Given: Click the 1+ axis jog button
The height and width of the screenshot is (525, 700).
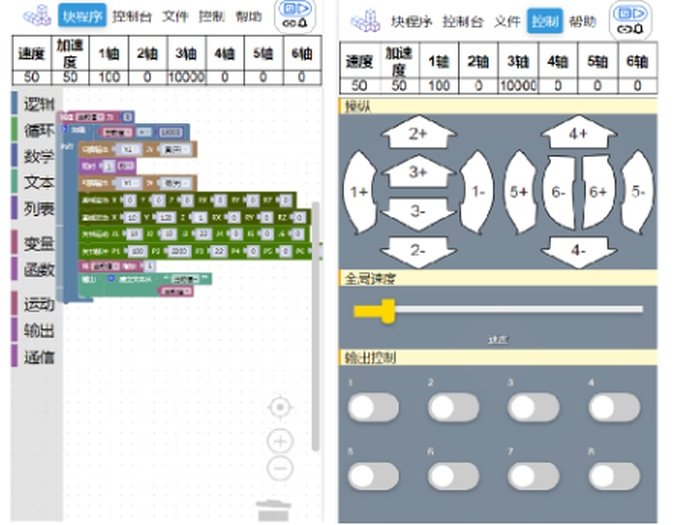Looking at the screenshot, I should 357,190.
